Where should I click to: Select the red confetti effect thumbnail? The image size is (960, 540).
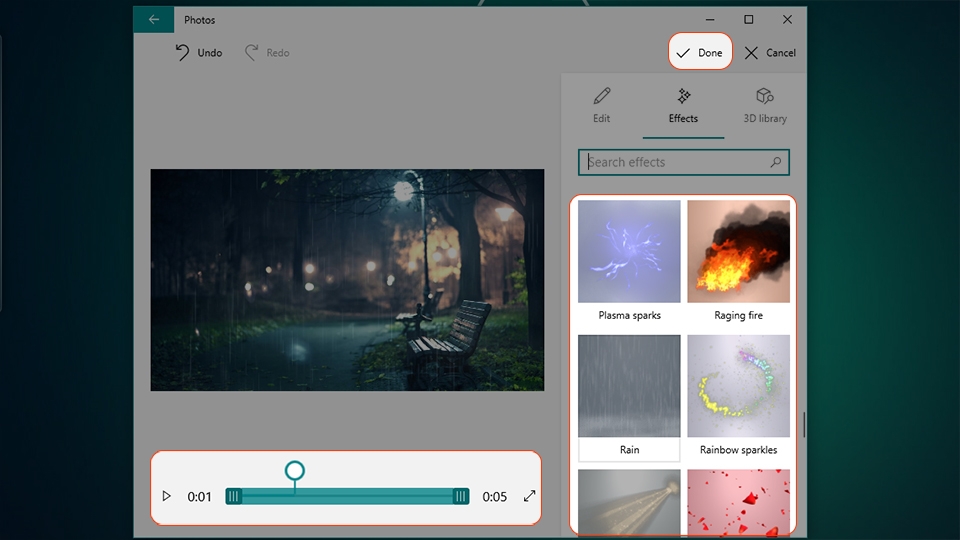(738, 502)
